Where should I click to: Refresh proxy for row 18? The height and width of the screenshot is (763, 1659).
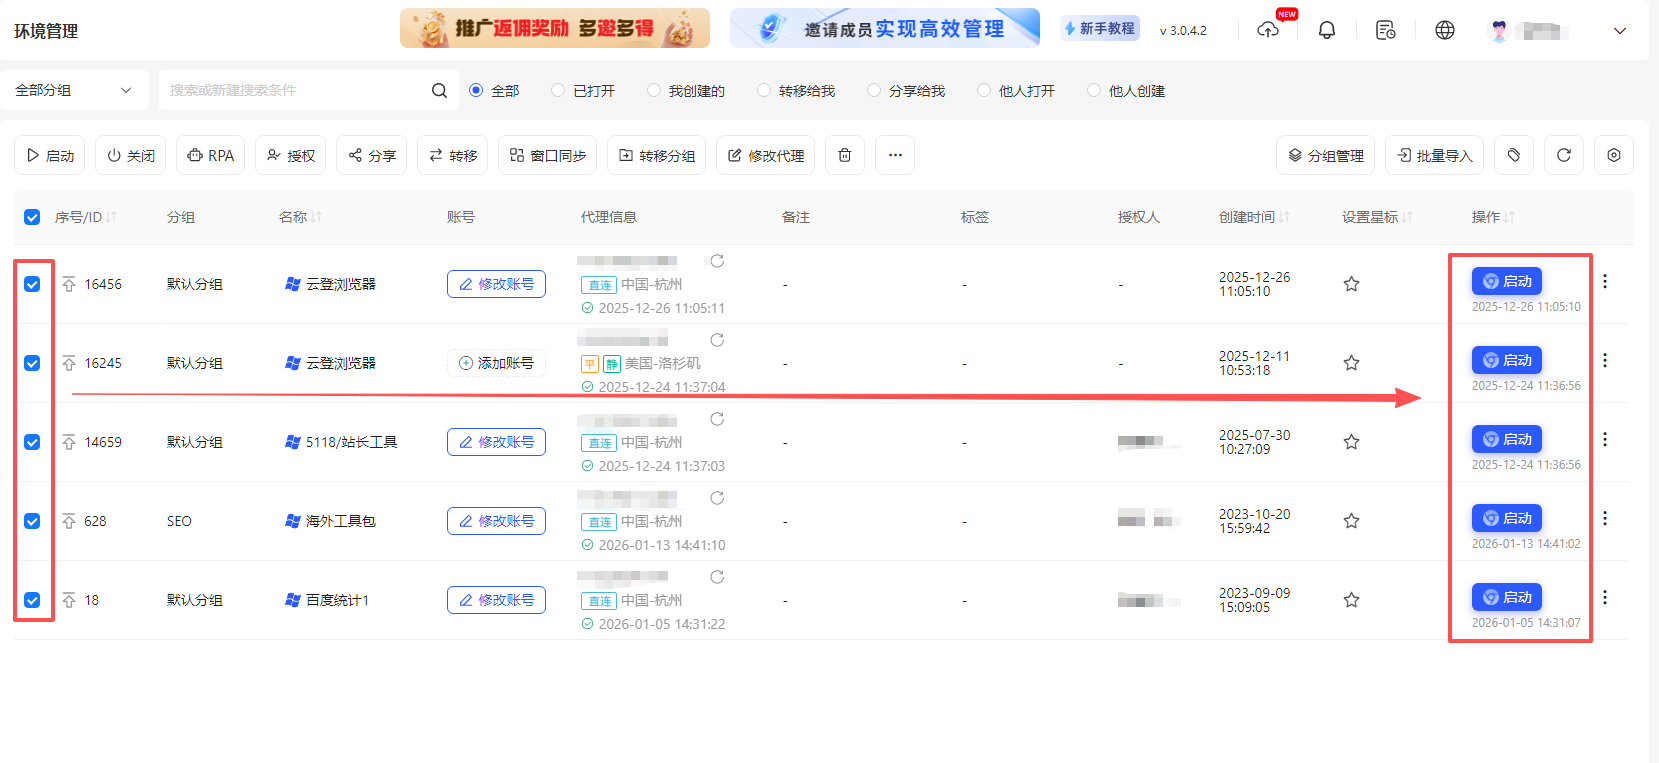click(717, 577)
